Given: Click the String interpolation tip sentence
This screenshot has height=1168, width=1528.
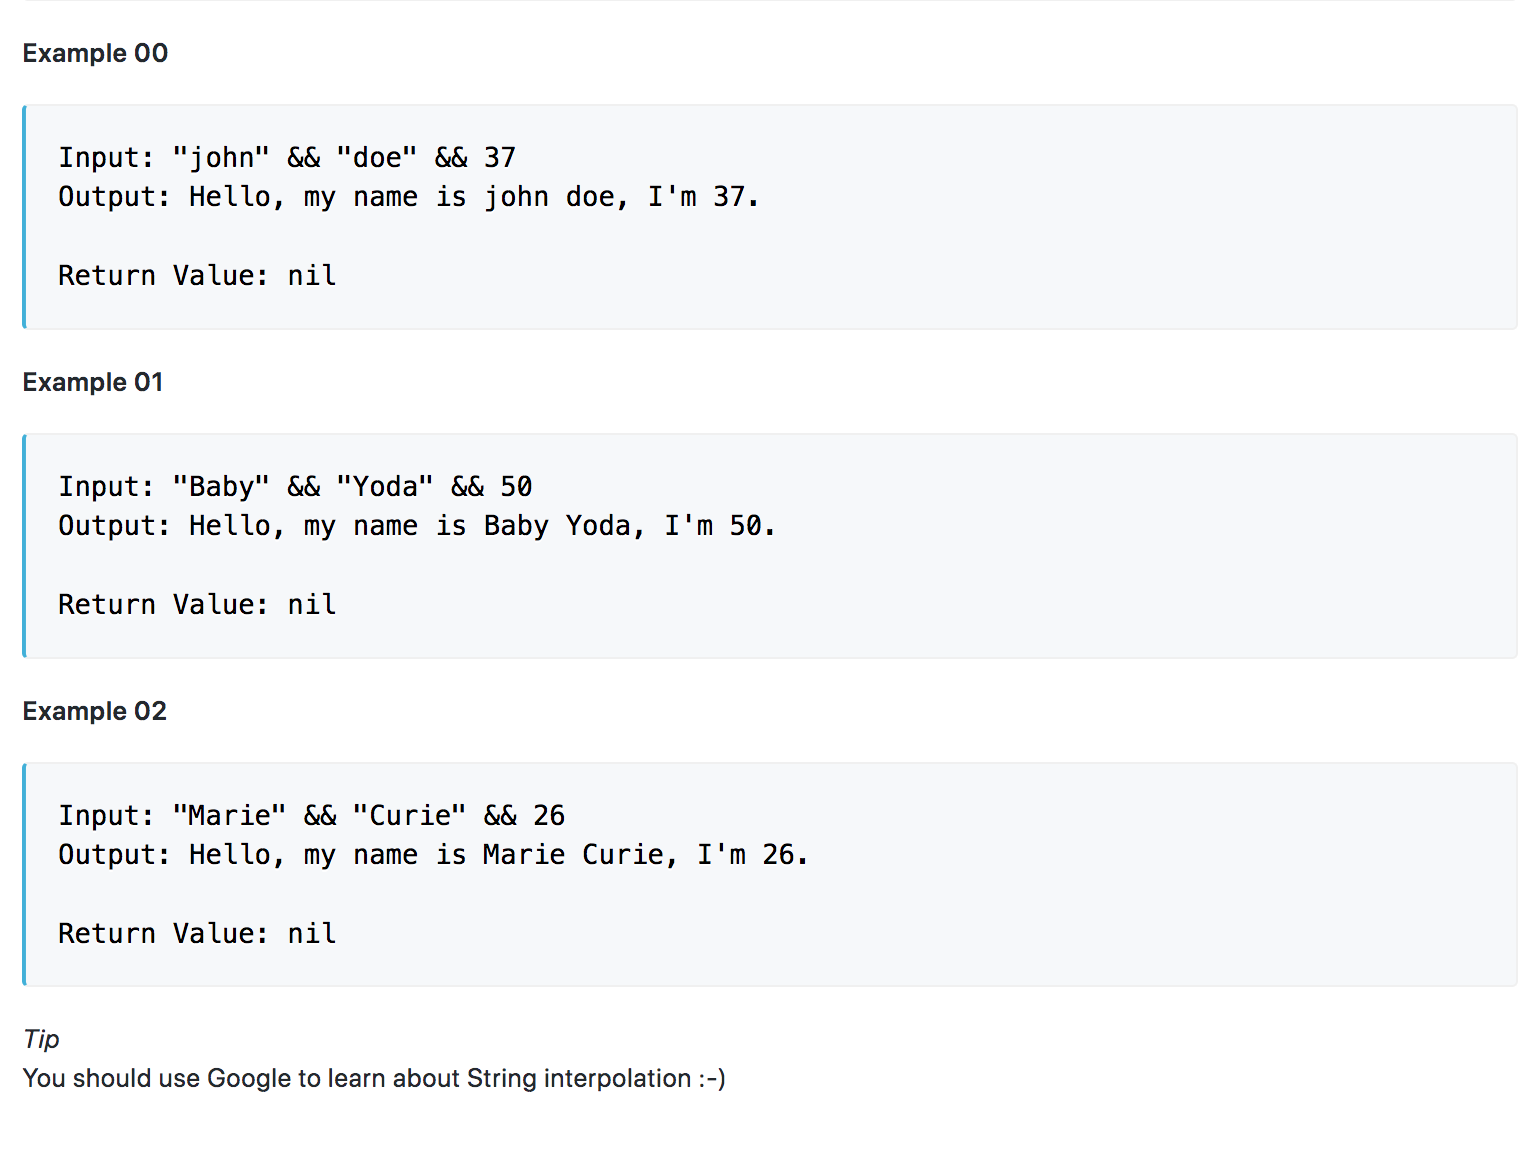Looking at the screenshot, I should (374, 1078).
